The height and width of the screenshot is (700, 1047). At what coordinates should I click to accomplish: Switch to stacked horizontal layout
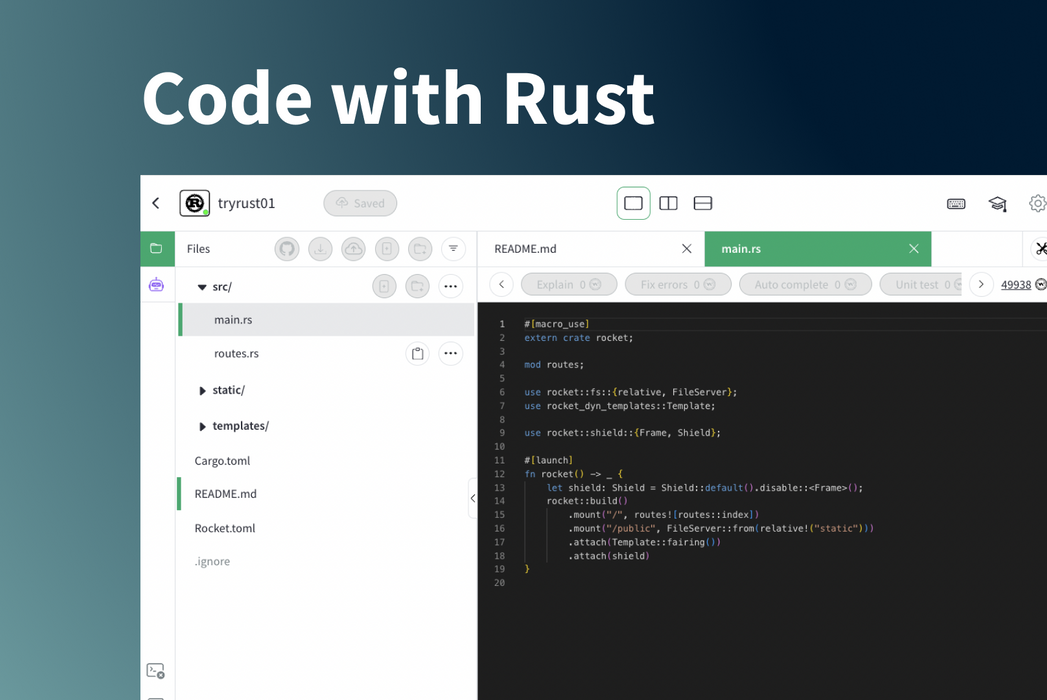703,202
